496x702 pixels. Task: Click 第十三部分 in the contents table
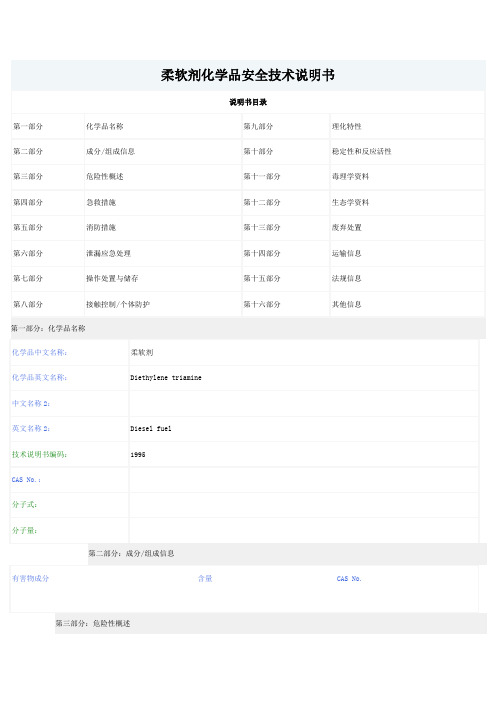click(x=262, y=227)
